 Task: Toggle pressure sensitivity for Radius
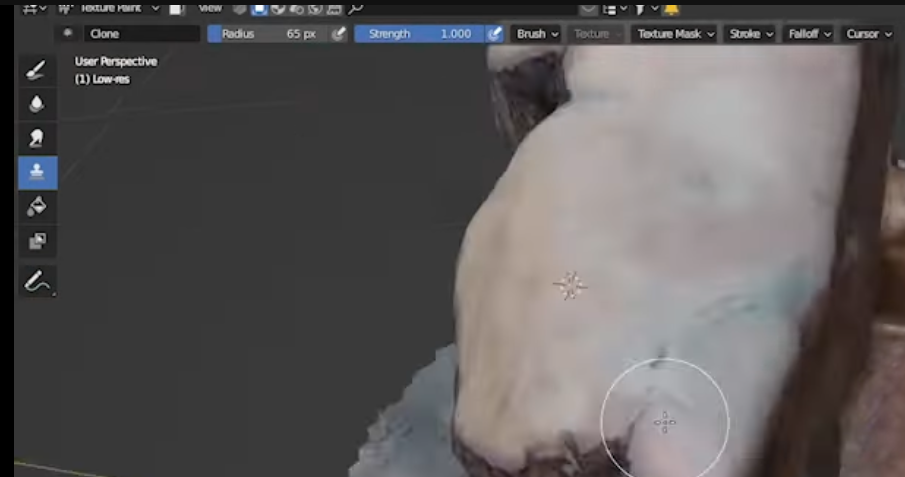(339, 34)
